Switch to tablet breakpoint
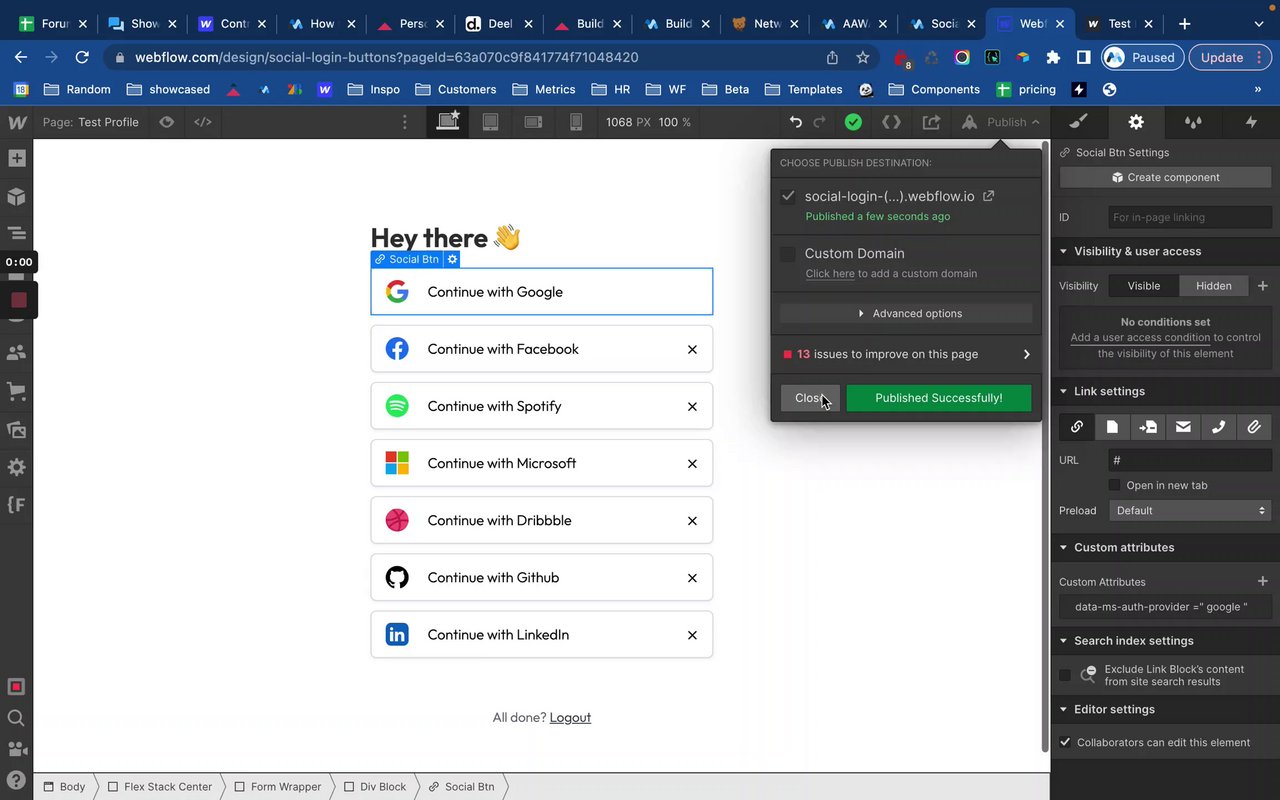The height and width of the screenshot is (800, 1280). 490,122
